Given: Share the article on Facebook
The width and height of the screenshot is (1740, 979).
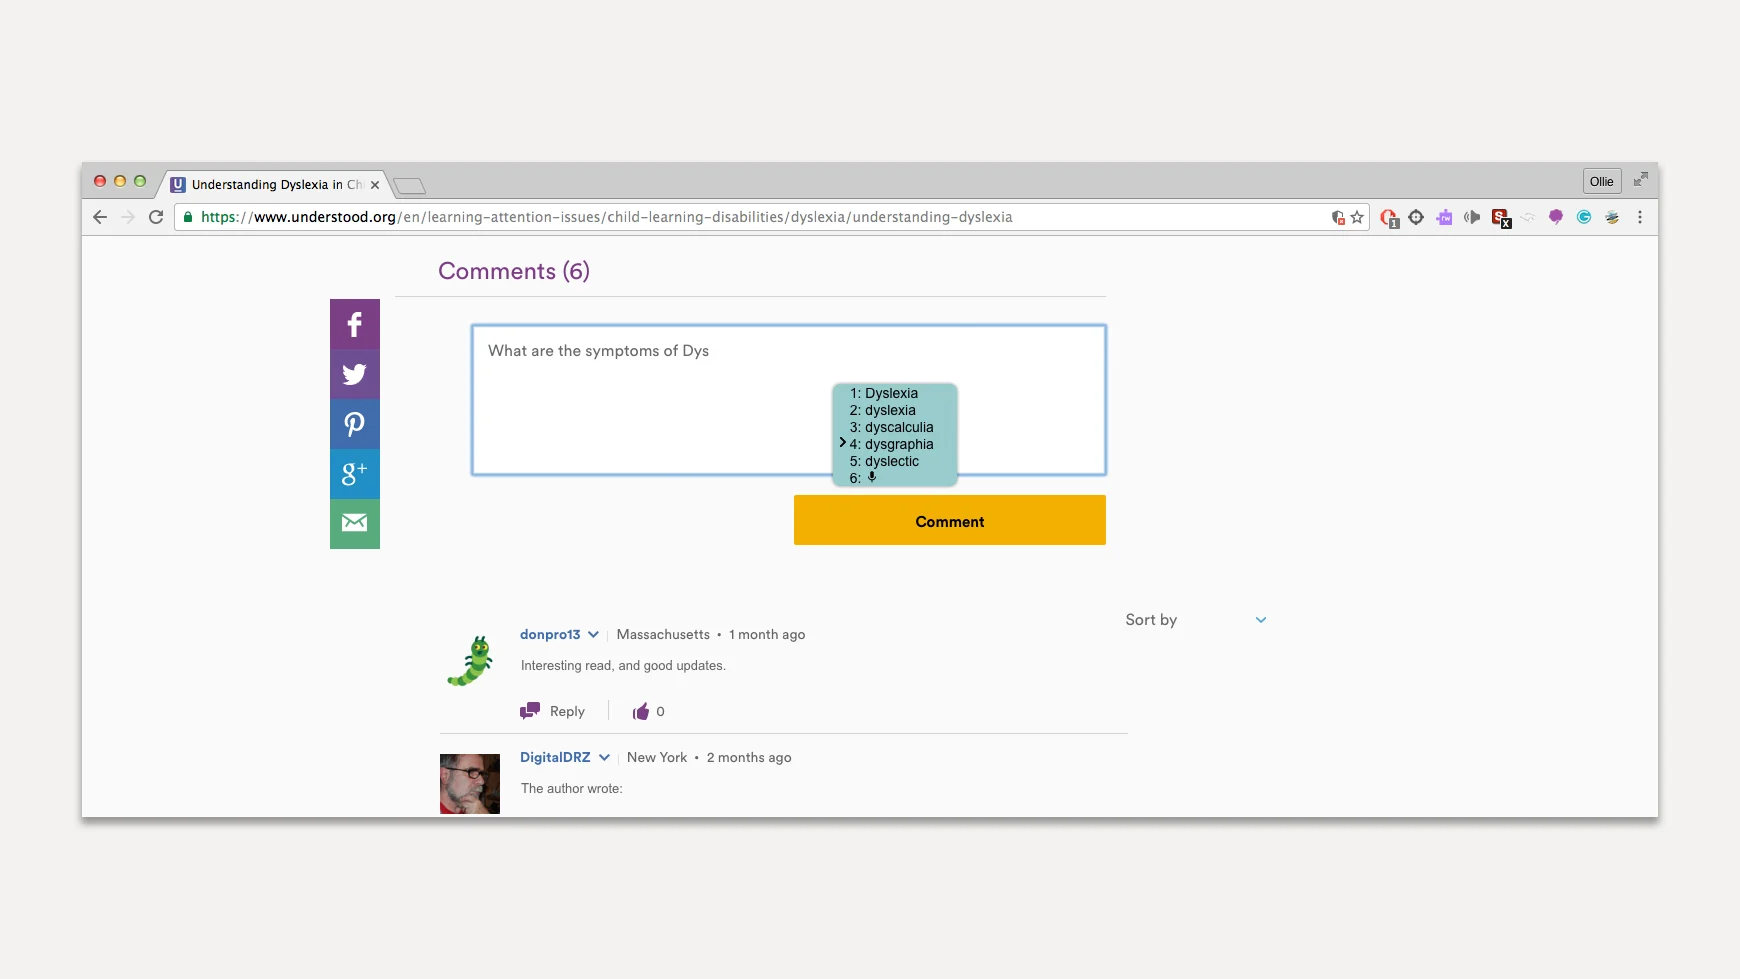Looking at the screenshot, I should point(355,324).
